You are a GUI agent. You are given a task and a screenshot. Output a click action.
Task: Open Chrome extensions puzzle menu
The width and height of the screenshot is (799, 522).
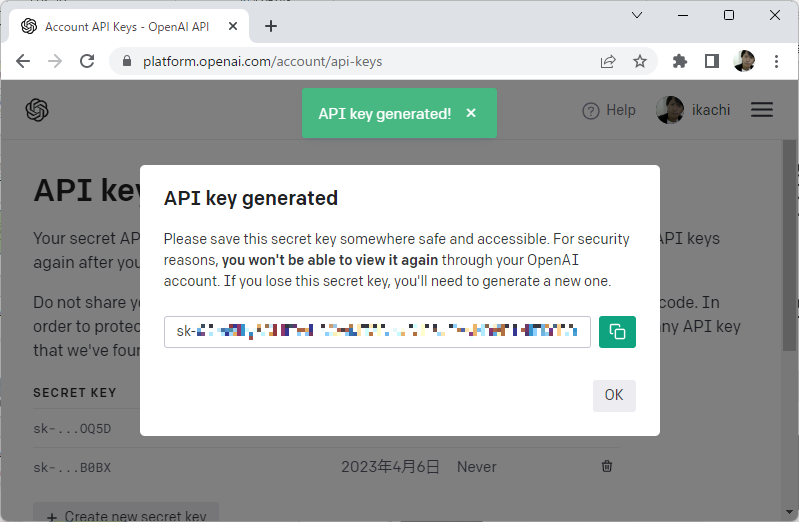(680, 61)
